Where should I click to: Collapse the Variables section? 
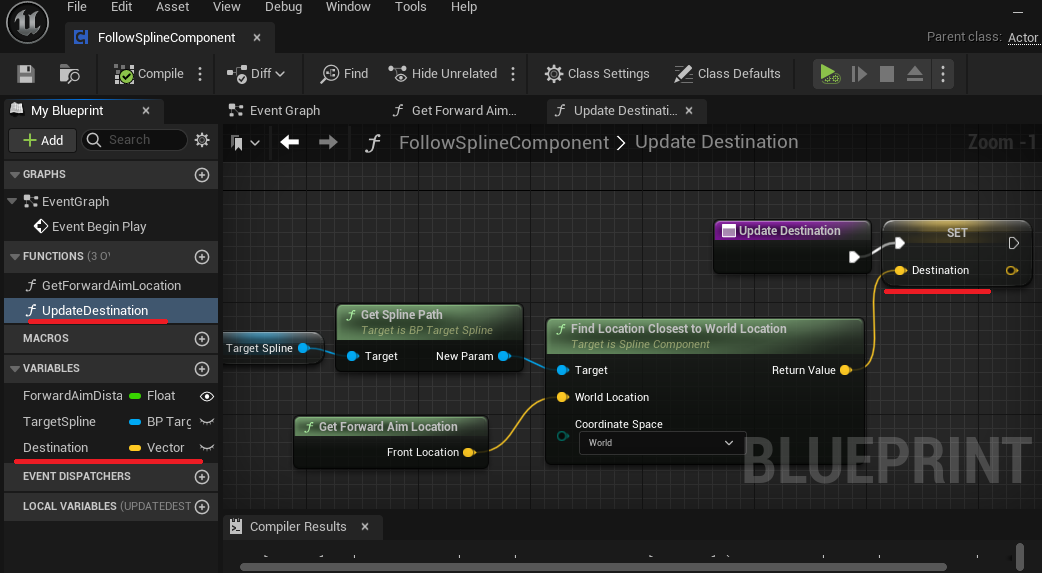(15, 368)
